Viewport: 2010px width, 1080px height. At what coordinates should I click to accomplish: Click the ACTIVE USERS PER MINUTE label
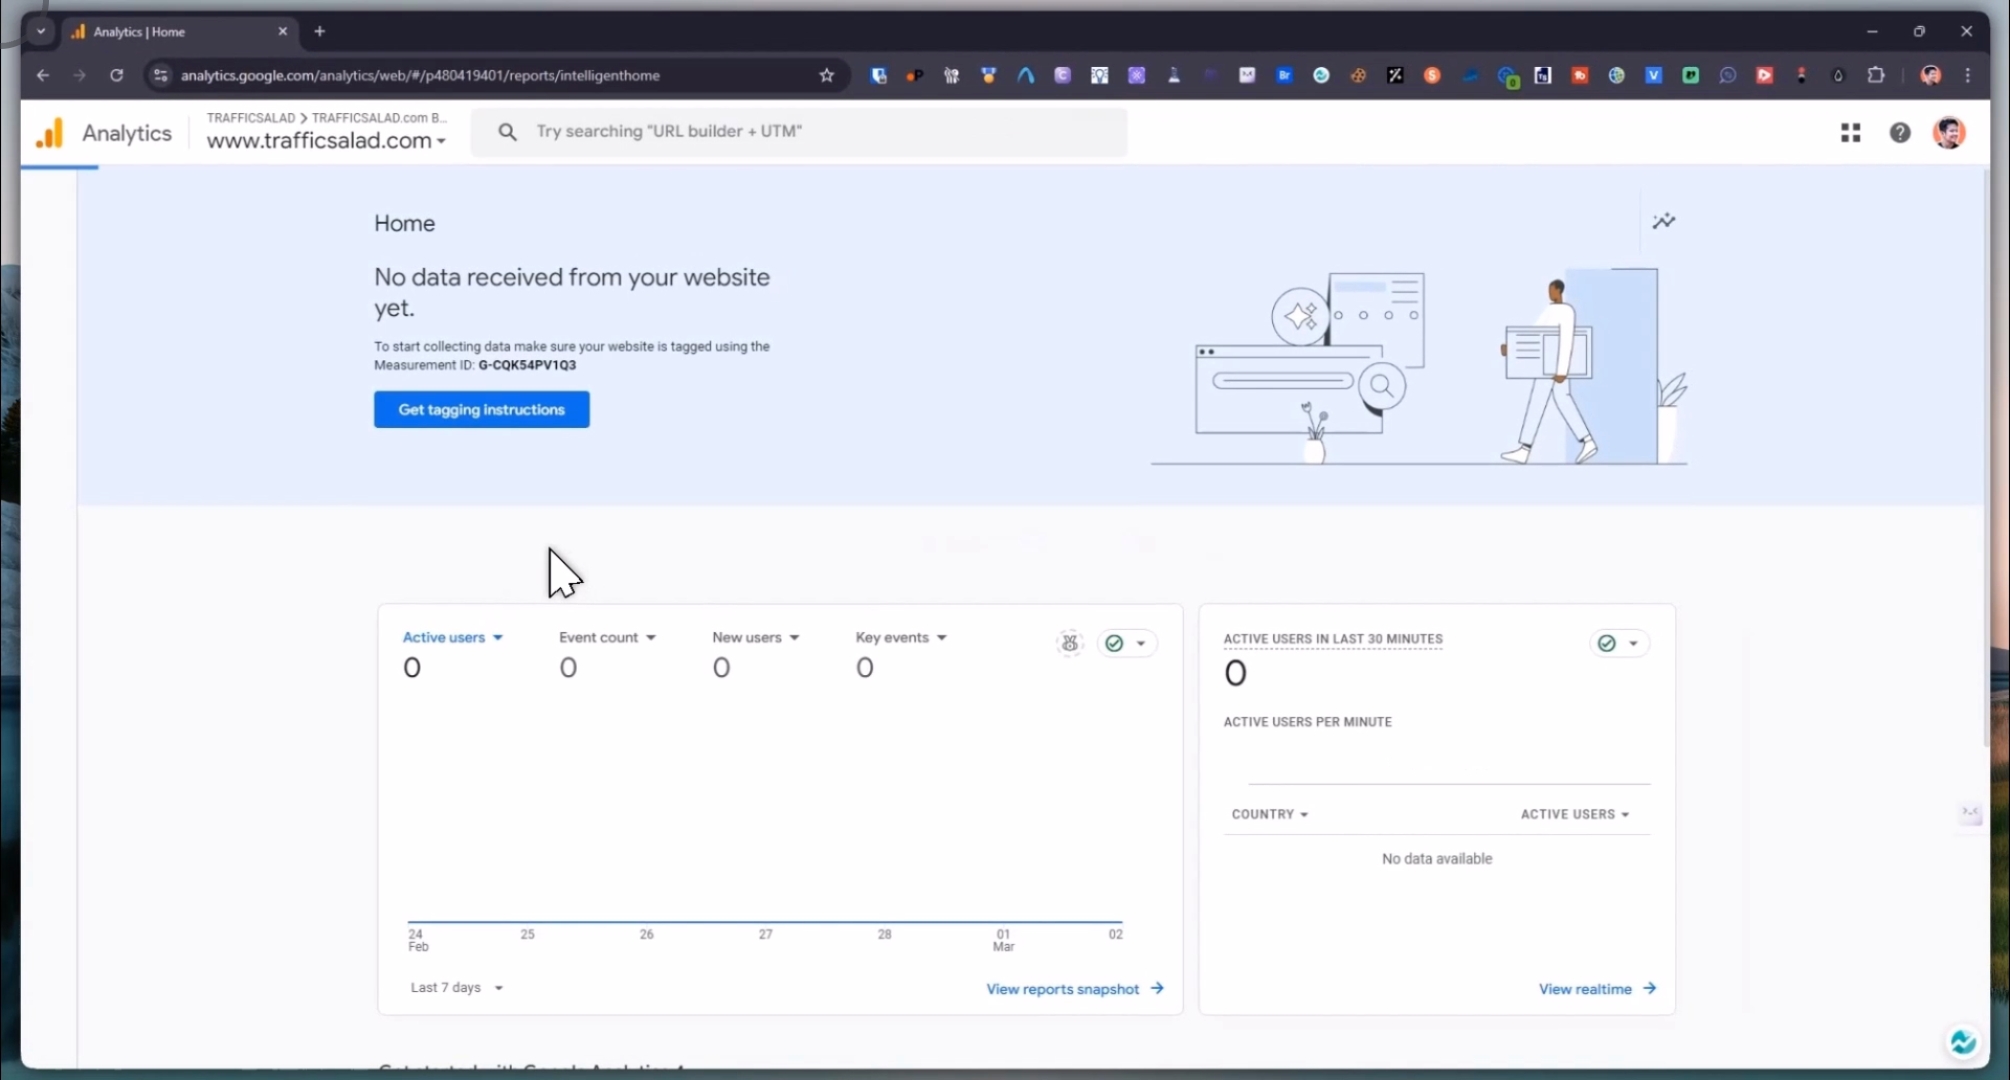coord(1307,722)
